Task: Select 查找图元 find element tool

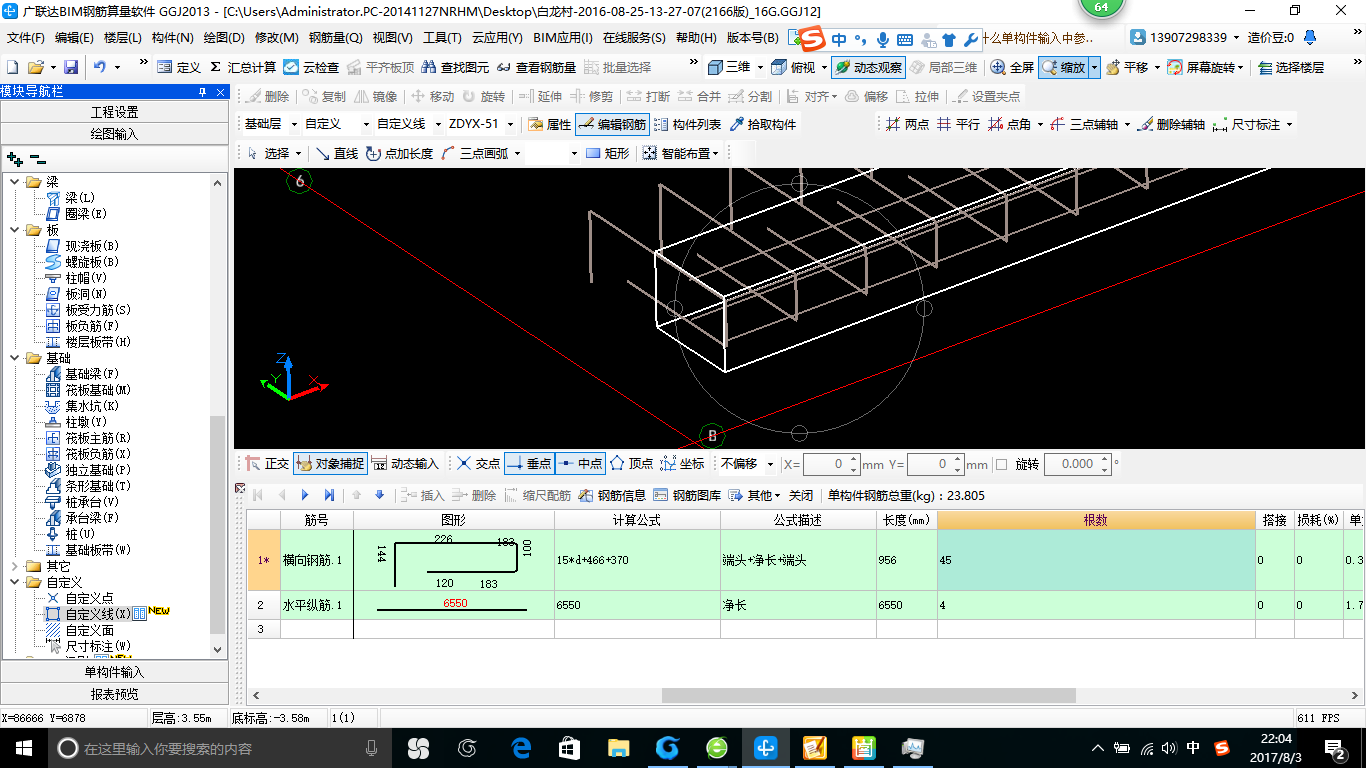Action: tap(455, 67)
